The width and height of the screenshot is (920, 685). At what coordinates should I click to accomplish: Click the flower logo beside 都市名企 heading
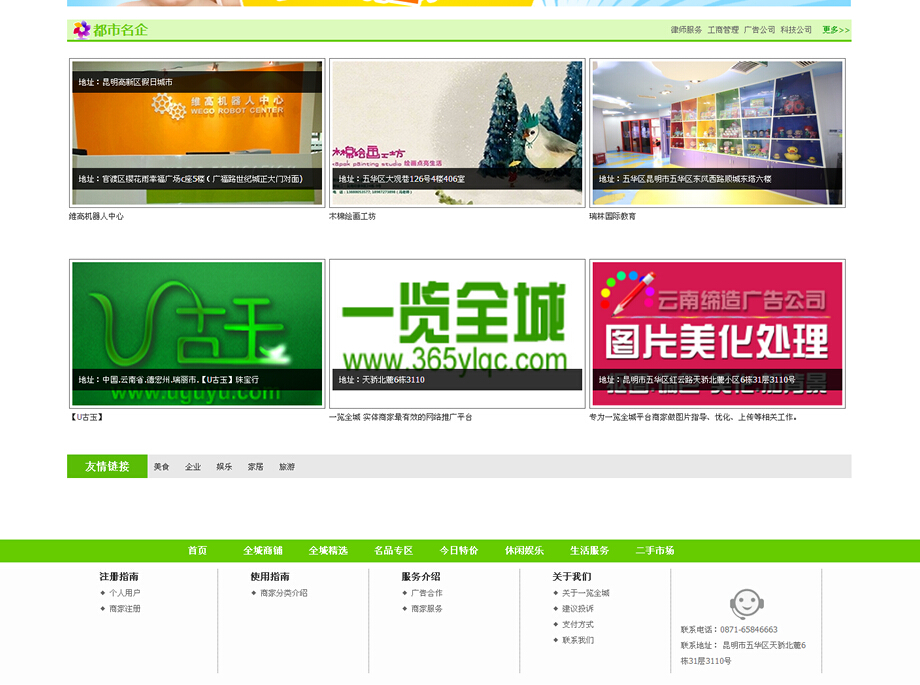pos(83,31)
